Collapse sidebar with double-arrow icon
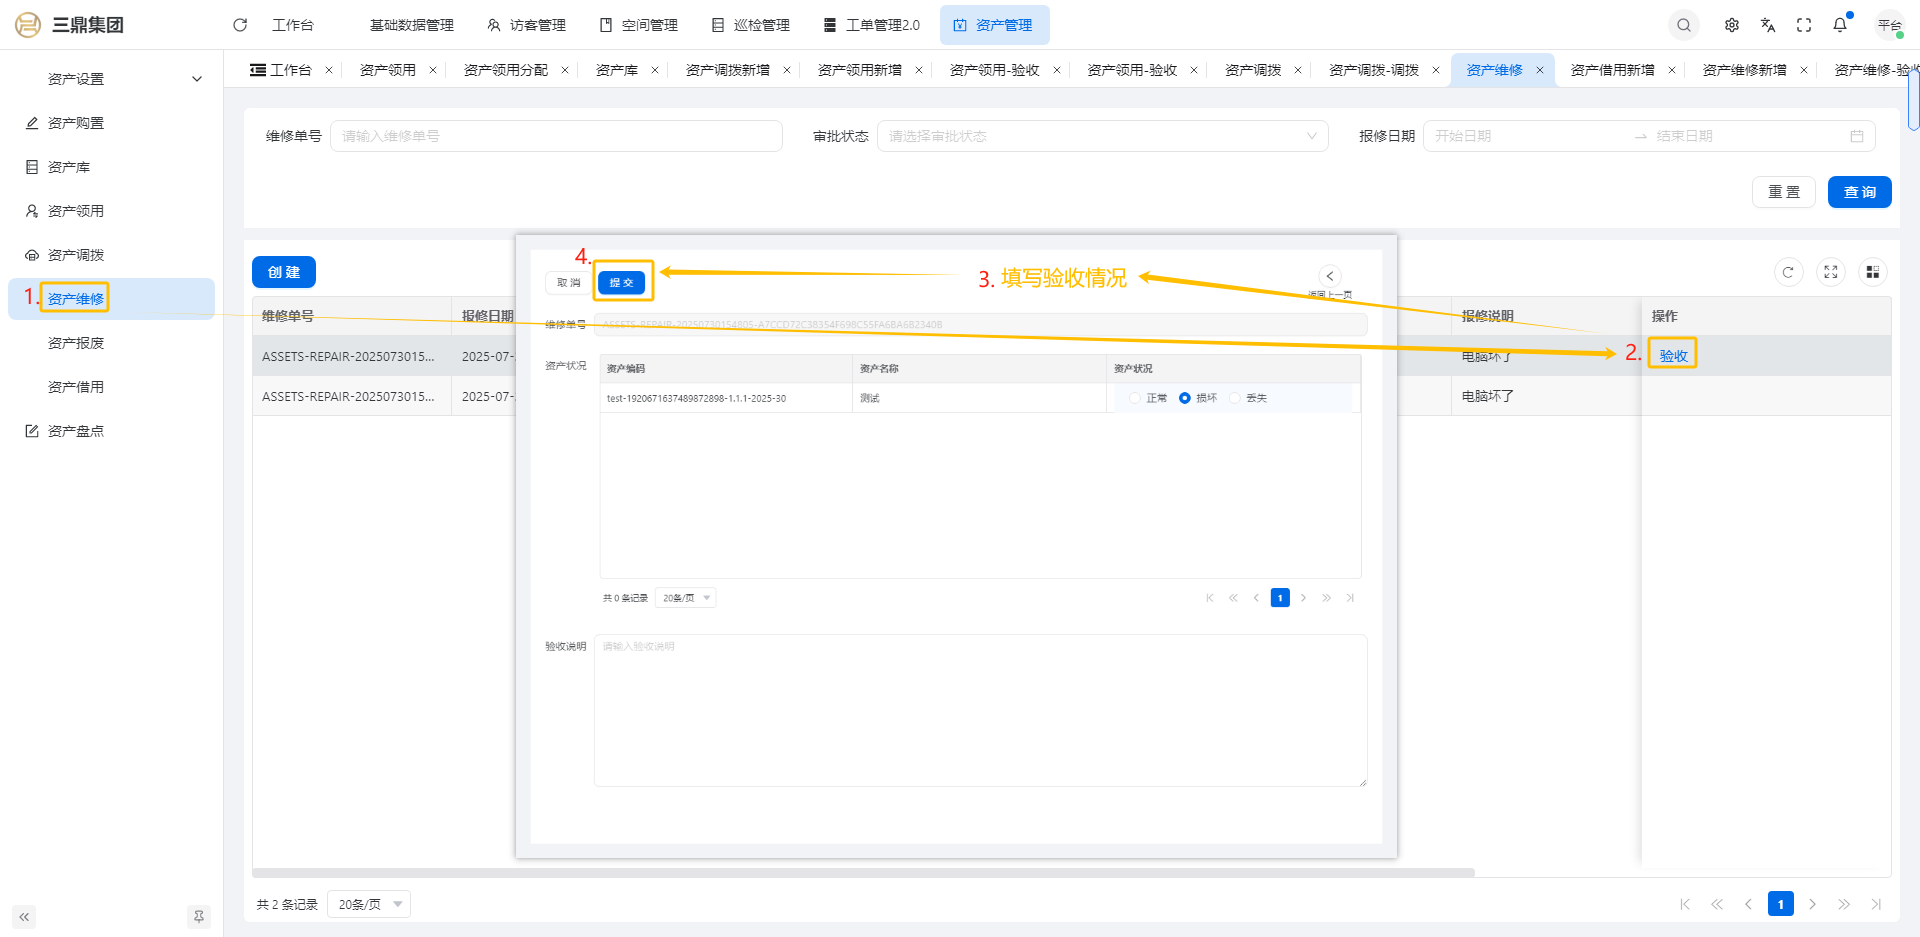The width and height of the screenshot is (1920, 937). click(x=24, y=916)
